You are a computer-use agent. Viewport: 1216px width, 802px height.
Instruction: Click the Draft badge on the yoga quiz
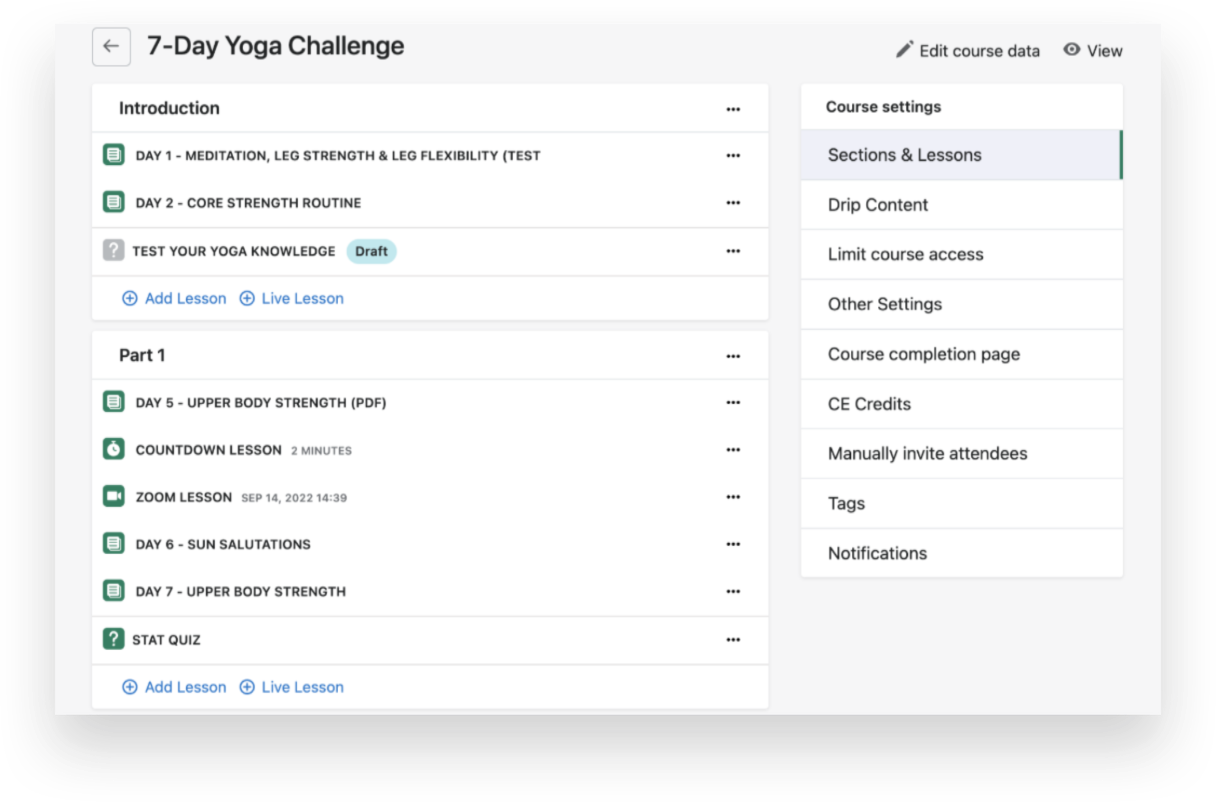371,251
